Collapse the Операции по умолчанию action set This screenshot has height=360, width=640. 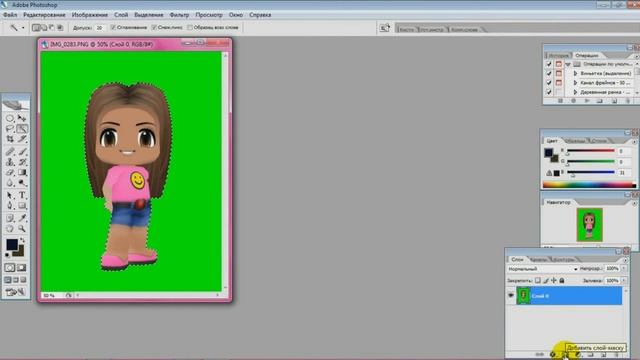coord(568,64)
